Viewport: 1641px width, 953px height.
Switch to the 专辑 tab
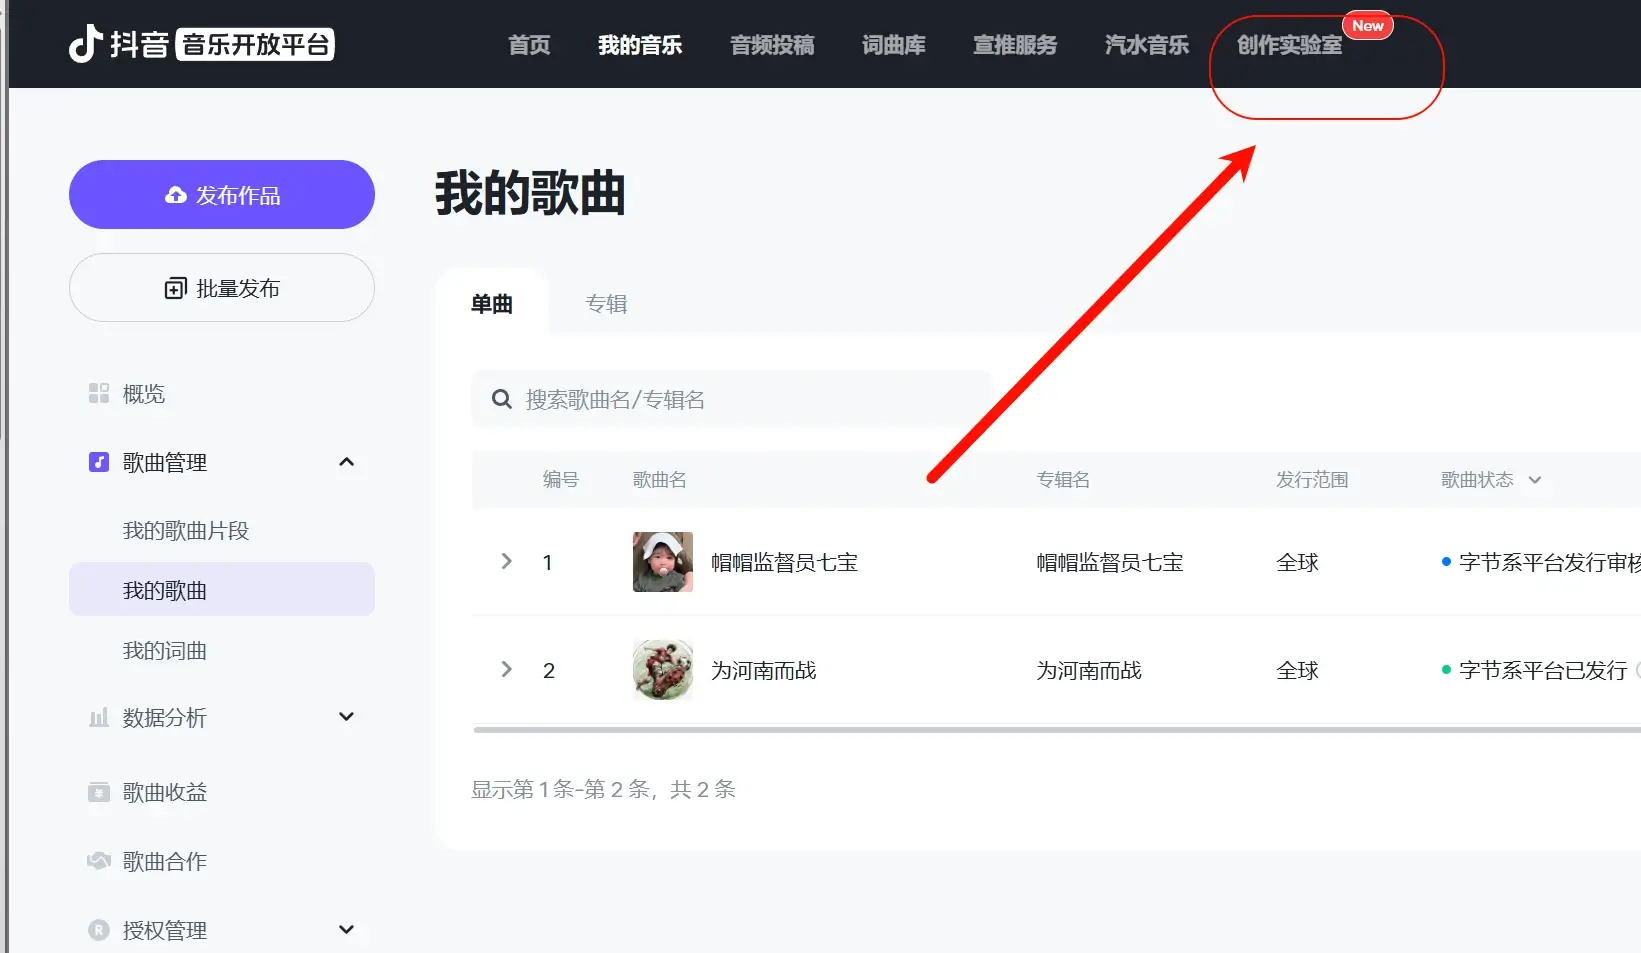point(606,304)
